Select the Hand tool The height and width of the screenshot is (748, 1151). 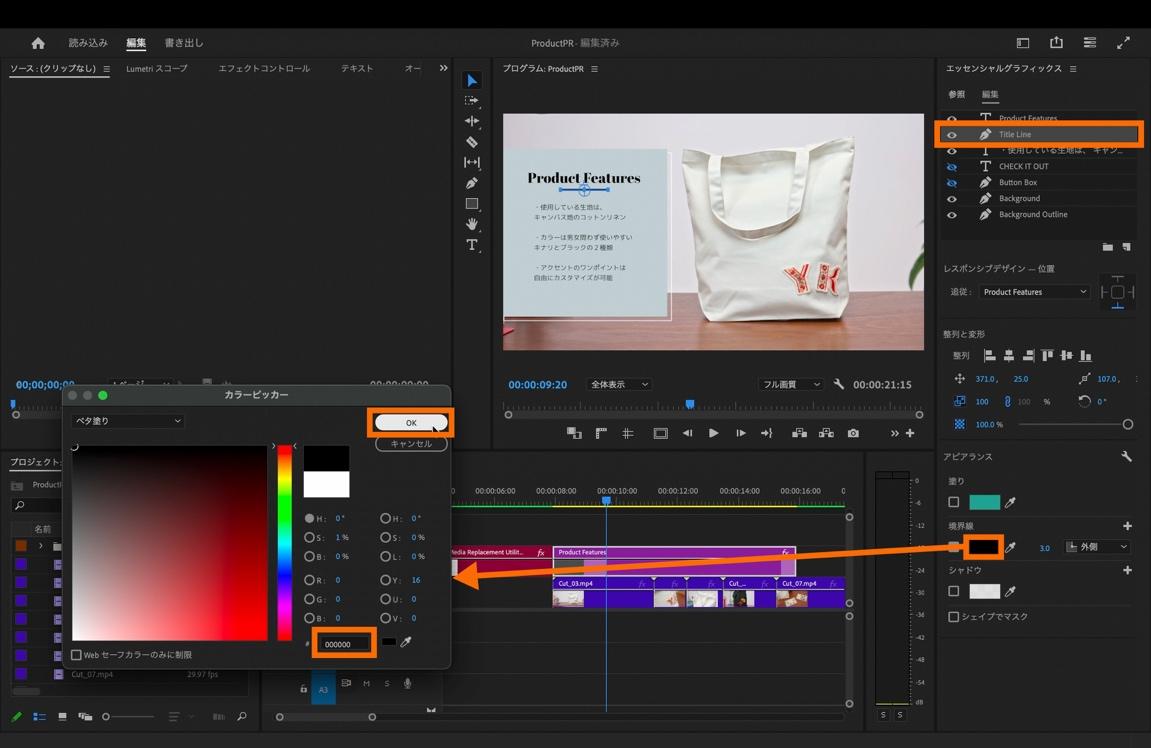pyautogui.click(x=471, y=224)
